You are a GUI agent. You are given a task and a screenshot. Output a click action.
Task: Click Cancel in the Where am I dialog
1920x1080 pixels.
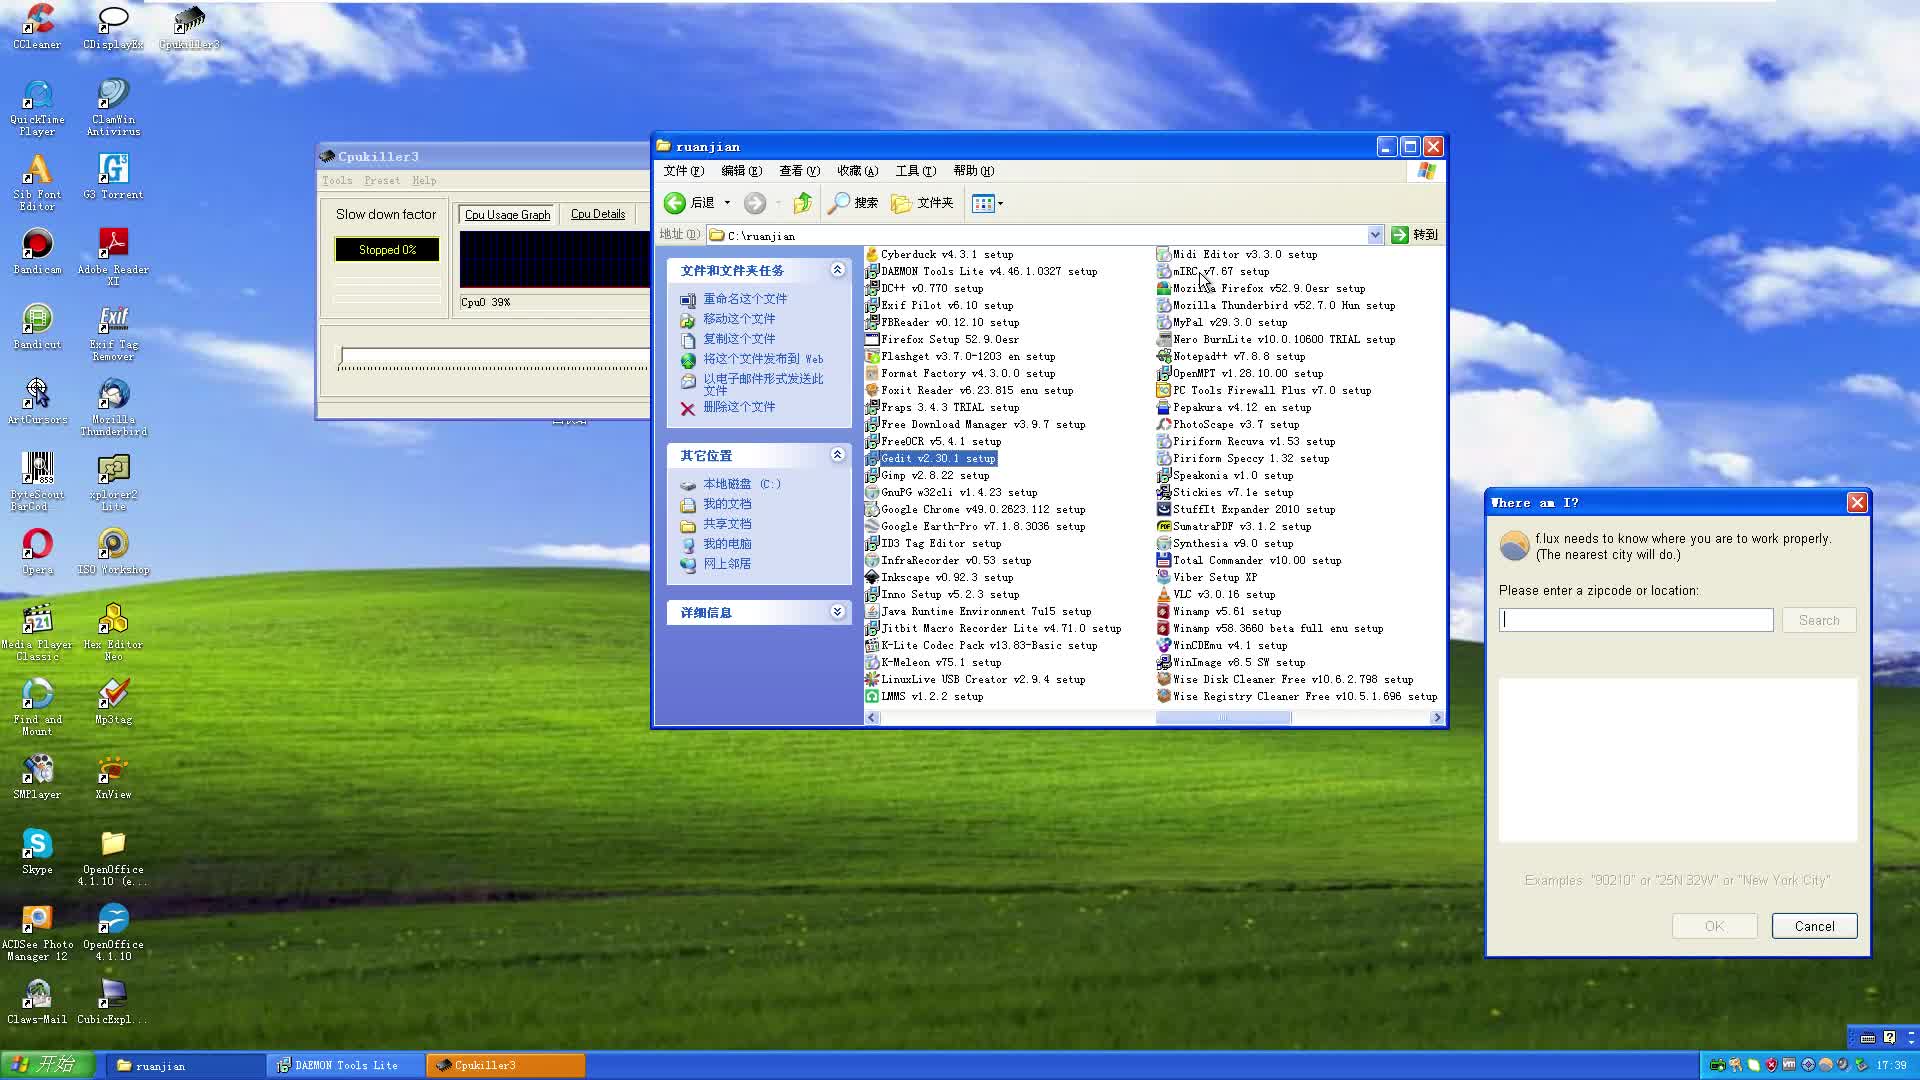pos(1814,926)
